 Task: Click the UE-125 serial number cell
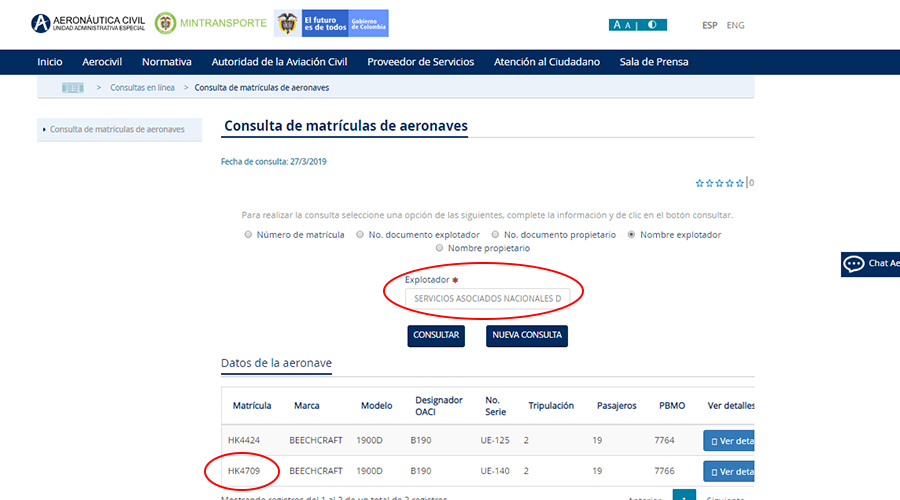click(495, 440)
